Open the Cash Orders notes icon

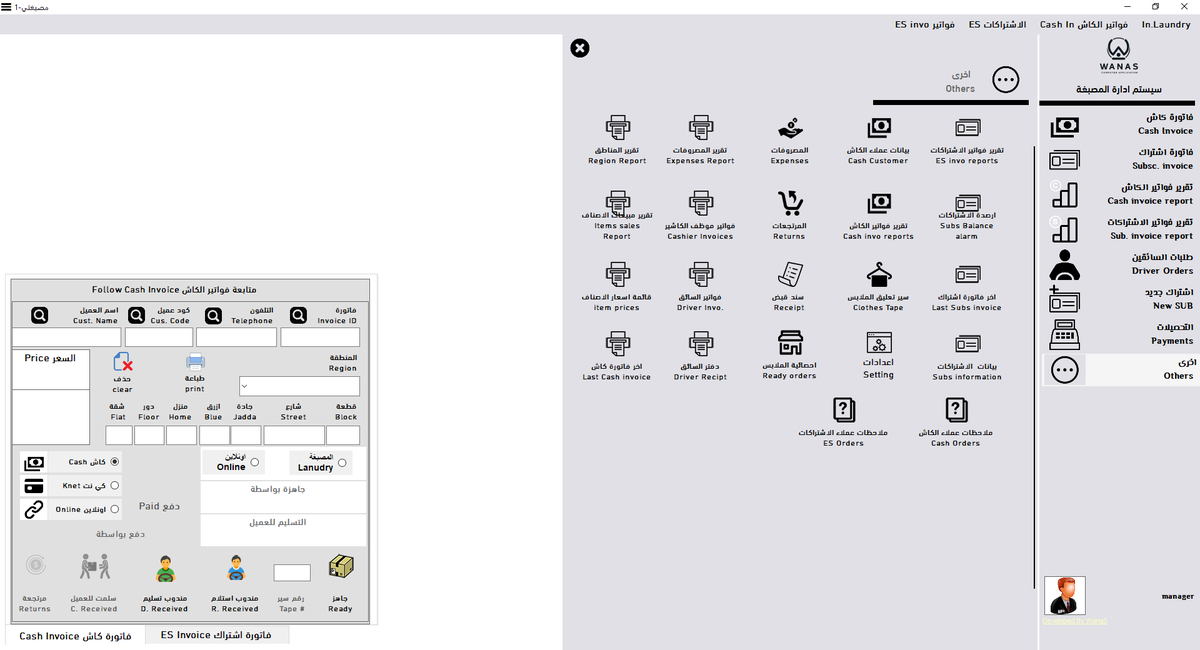955,409
